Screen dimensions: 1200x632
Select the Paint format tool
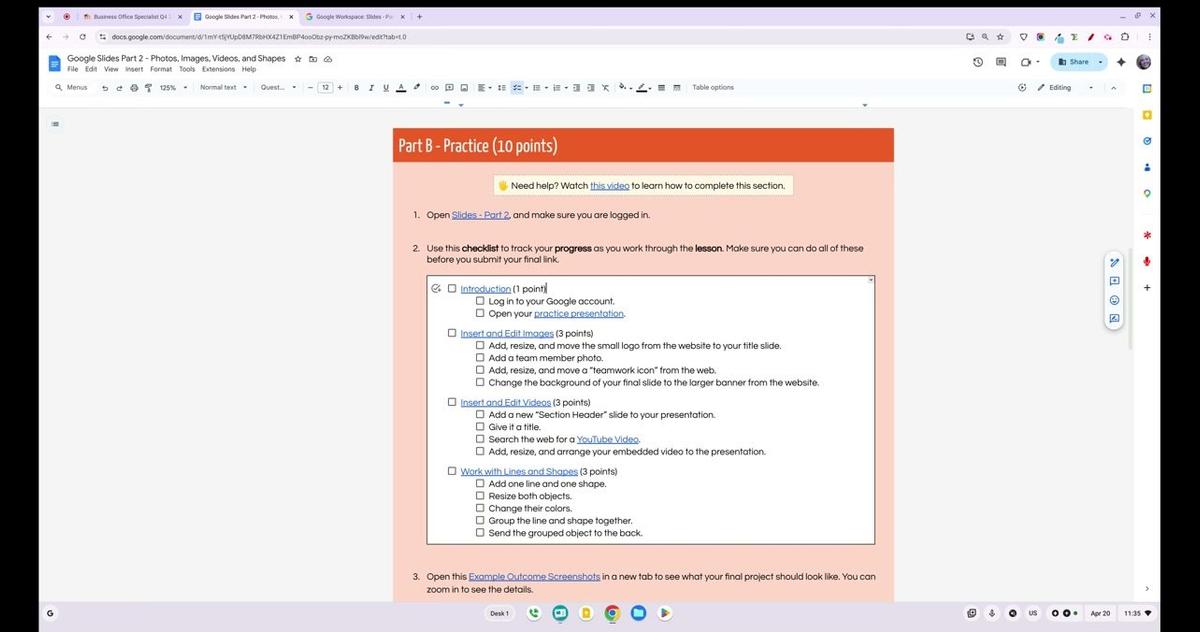pyautogui.click(x=148, y=87)
